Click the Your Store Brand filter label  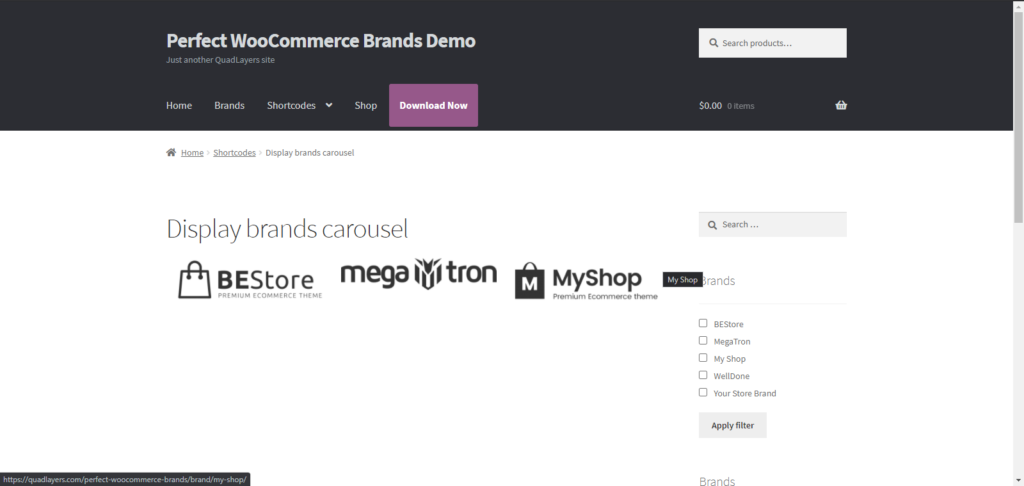click(x=745, y=393)
